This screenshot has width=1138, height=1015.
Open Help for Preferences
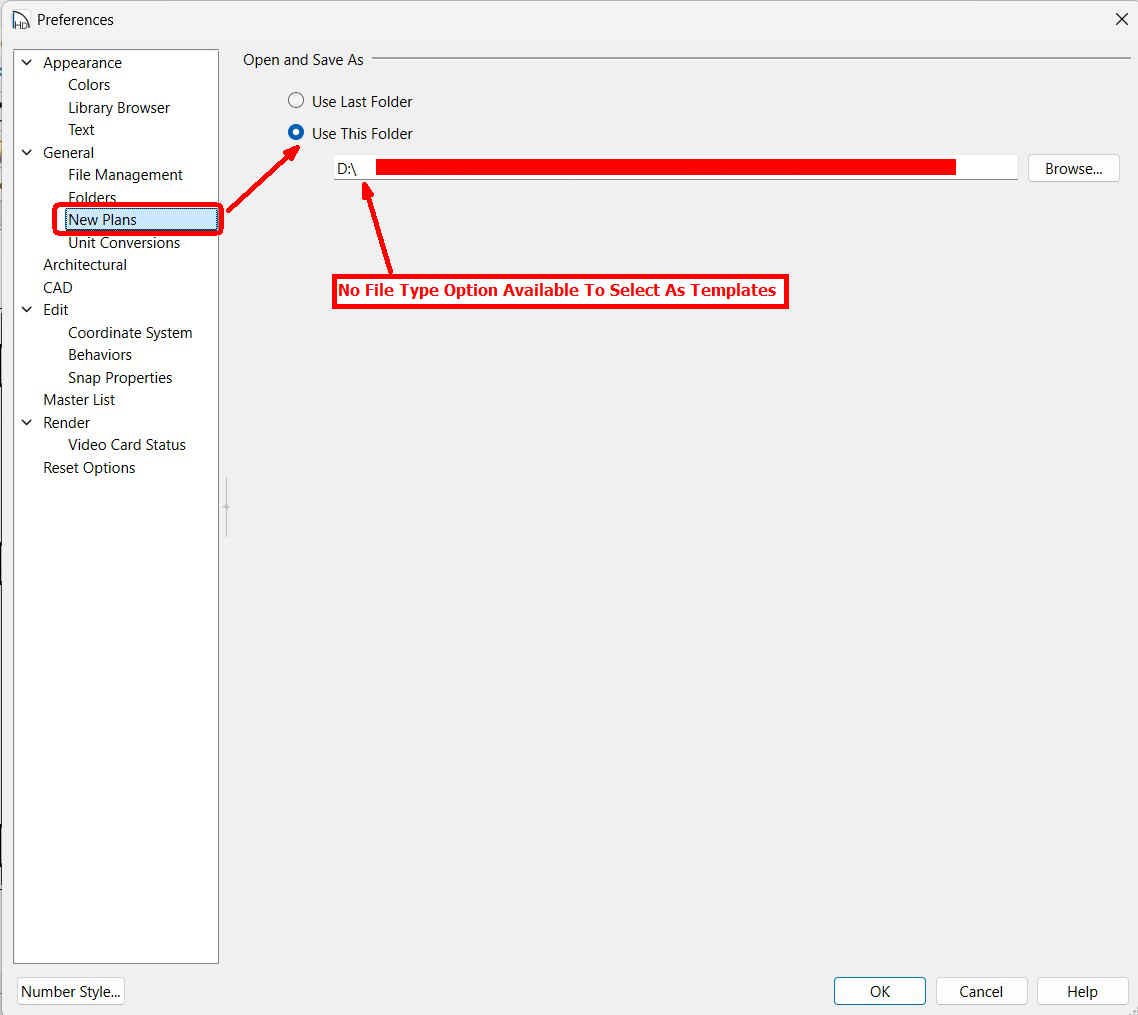click(1081, 991)
